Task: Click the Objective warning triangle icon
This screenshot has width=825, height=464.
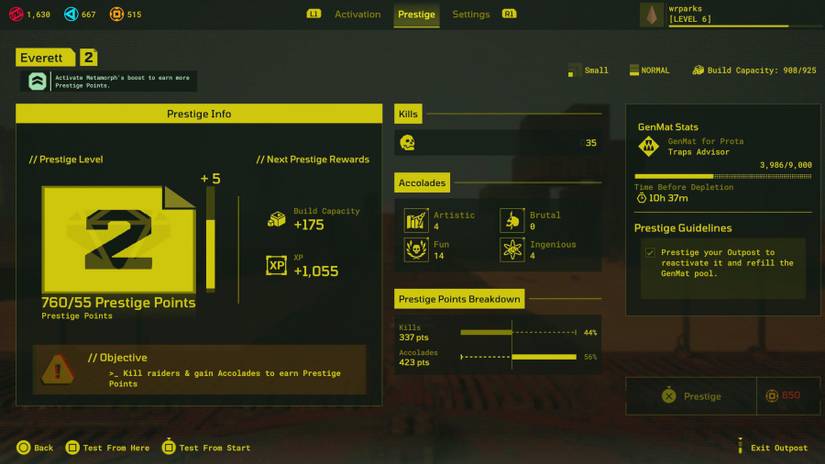Action: pyautogui.click(x=58, y=370)
